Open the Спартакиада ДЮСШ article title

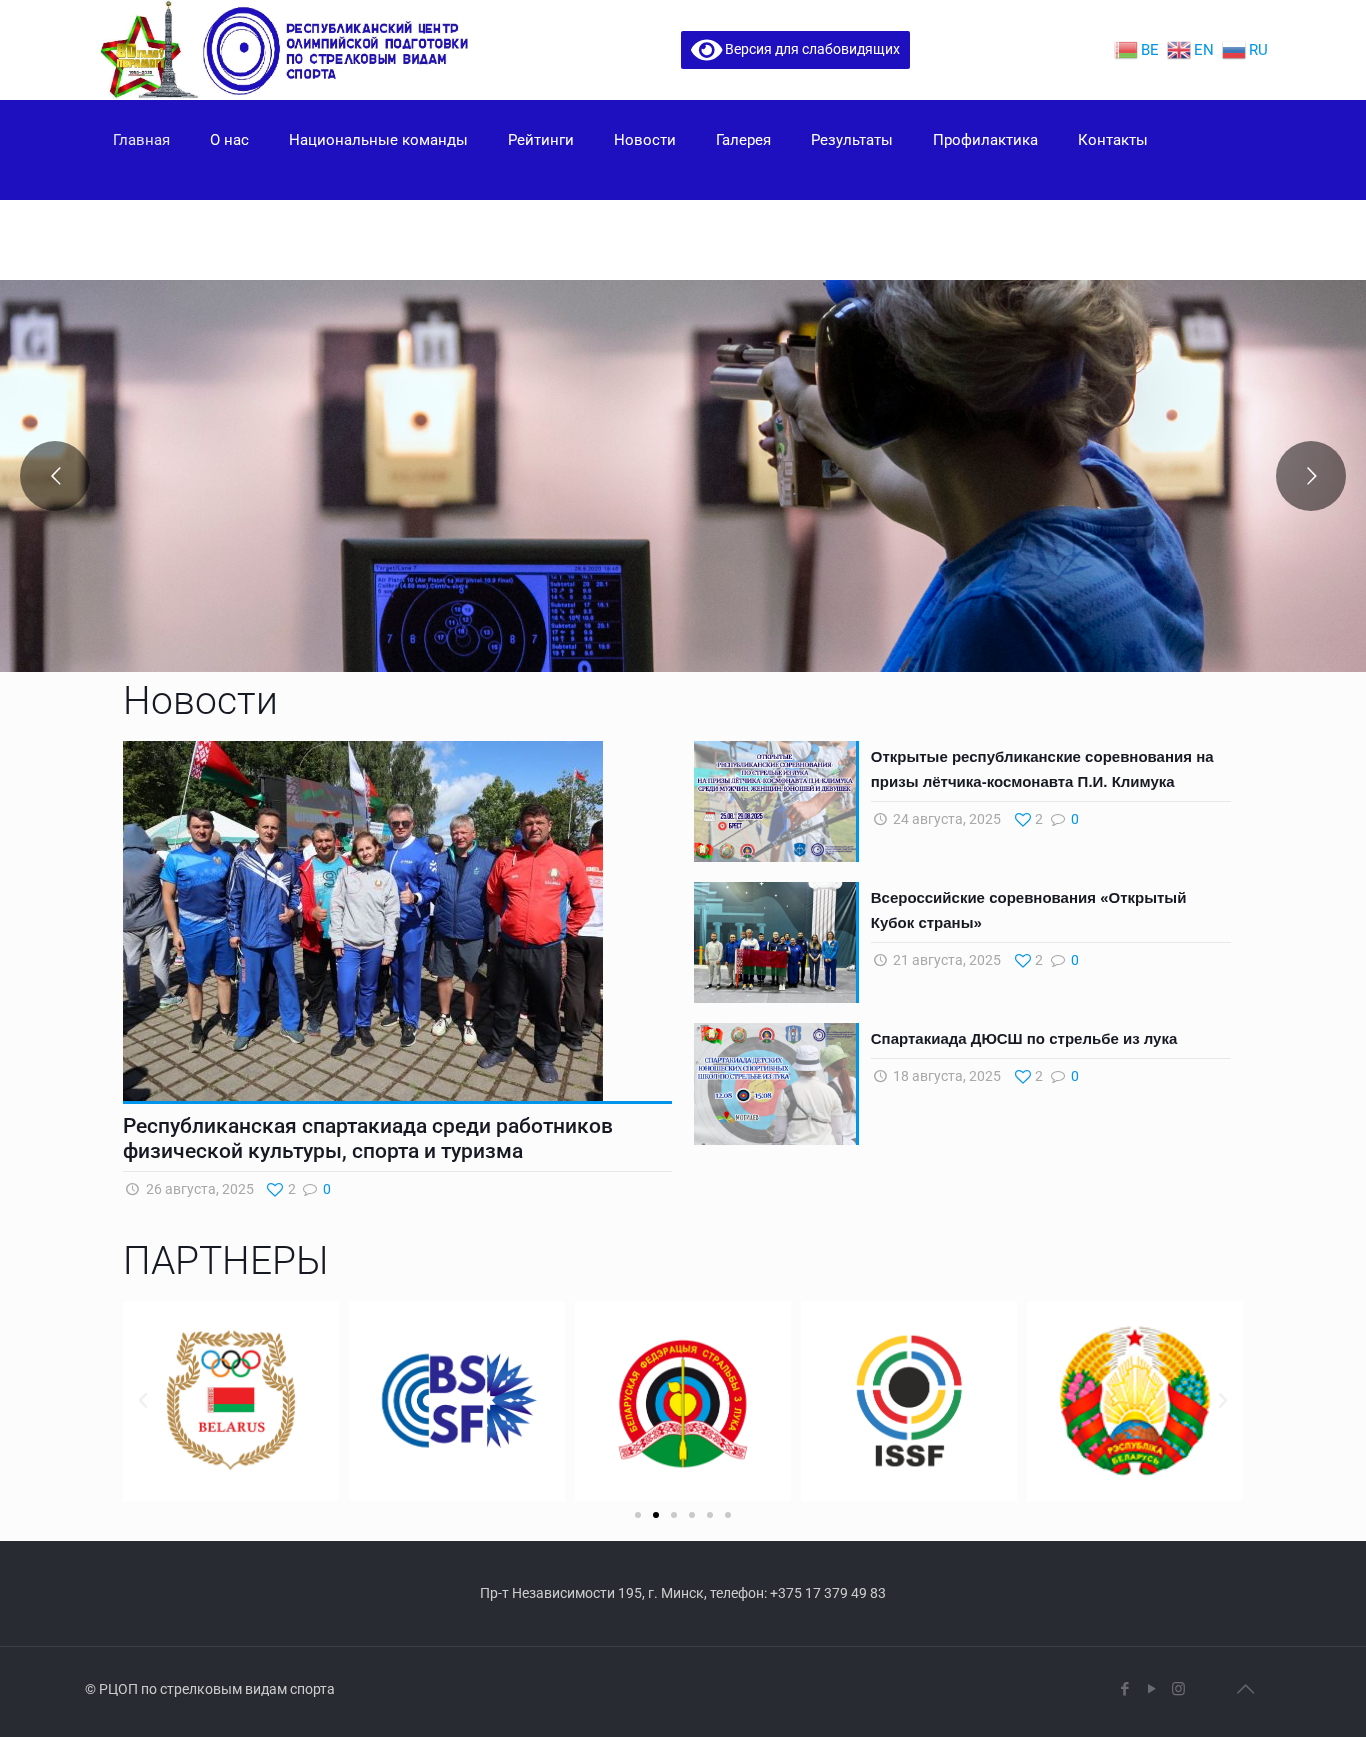(x=1024, y=1039)
